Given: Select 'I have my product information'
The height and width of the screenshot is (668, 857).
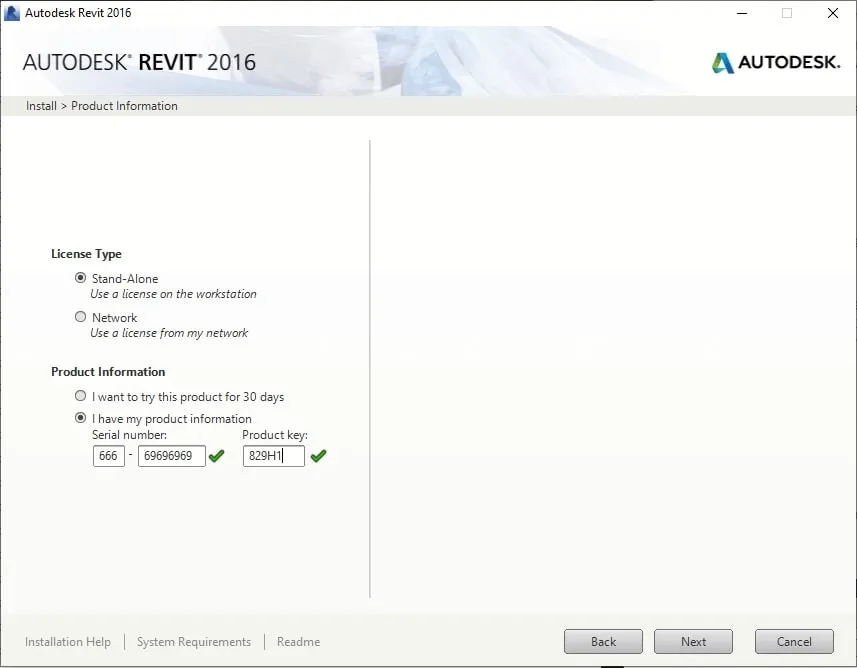Looking at the screenshot, I should [80, 418].
